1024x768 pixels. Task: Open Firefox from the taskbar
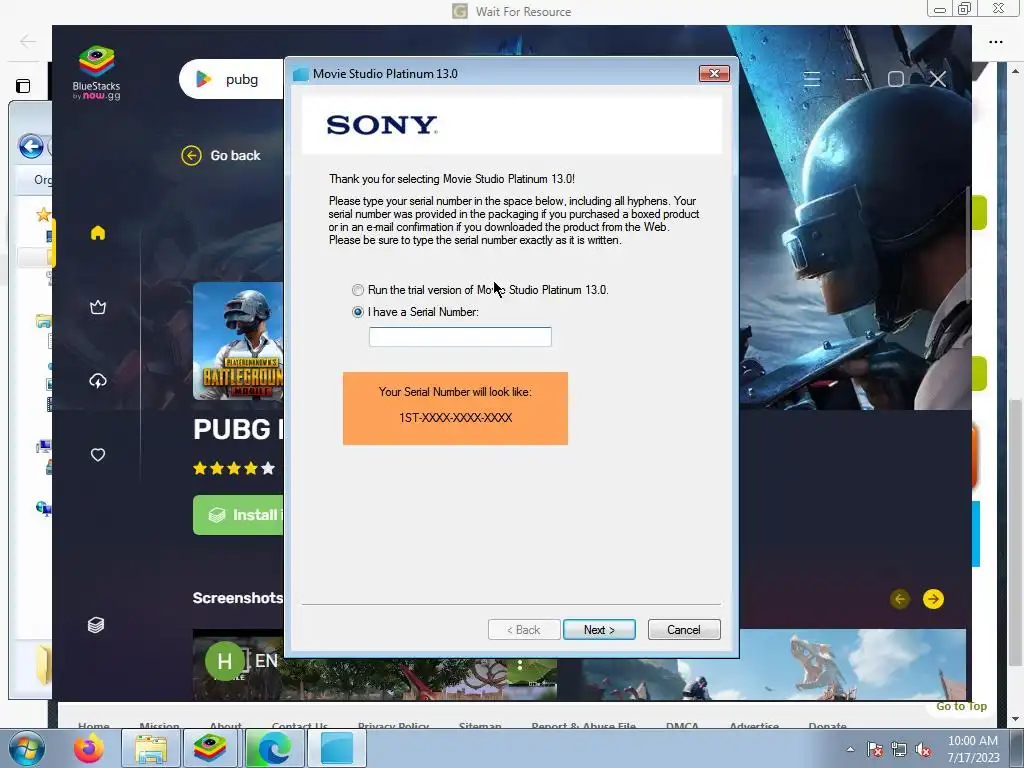(x=89, y=748)
